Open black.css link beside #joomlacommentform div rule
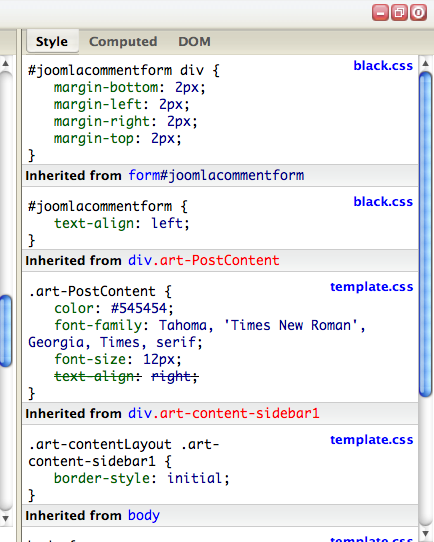Screen dimensions: 434x542 coord(383,65)
